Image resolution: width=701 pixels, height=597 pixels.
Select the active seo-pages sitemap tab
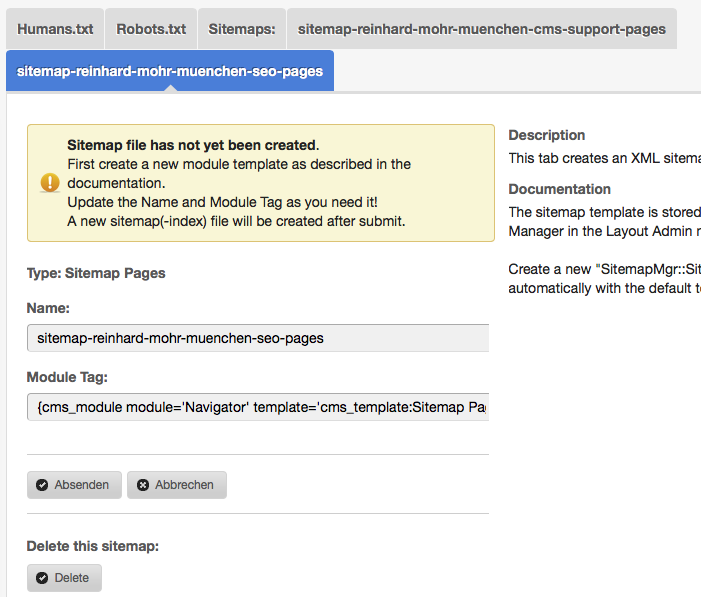(170, 72)
